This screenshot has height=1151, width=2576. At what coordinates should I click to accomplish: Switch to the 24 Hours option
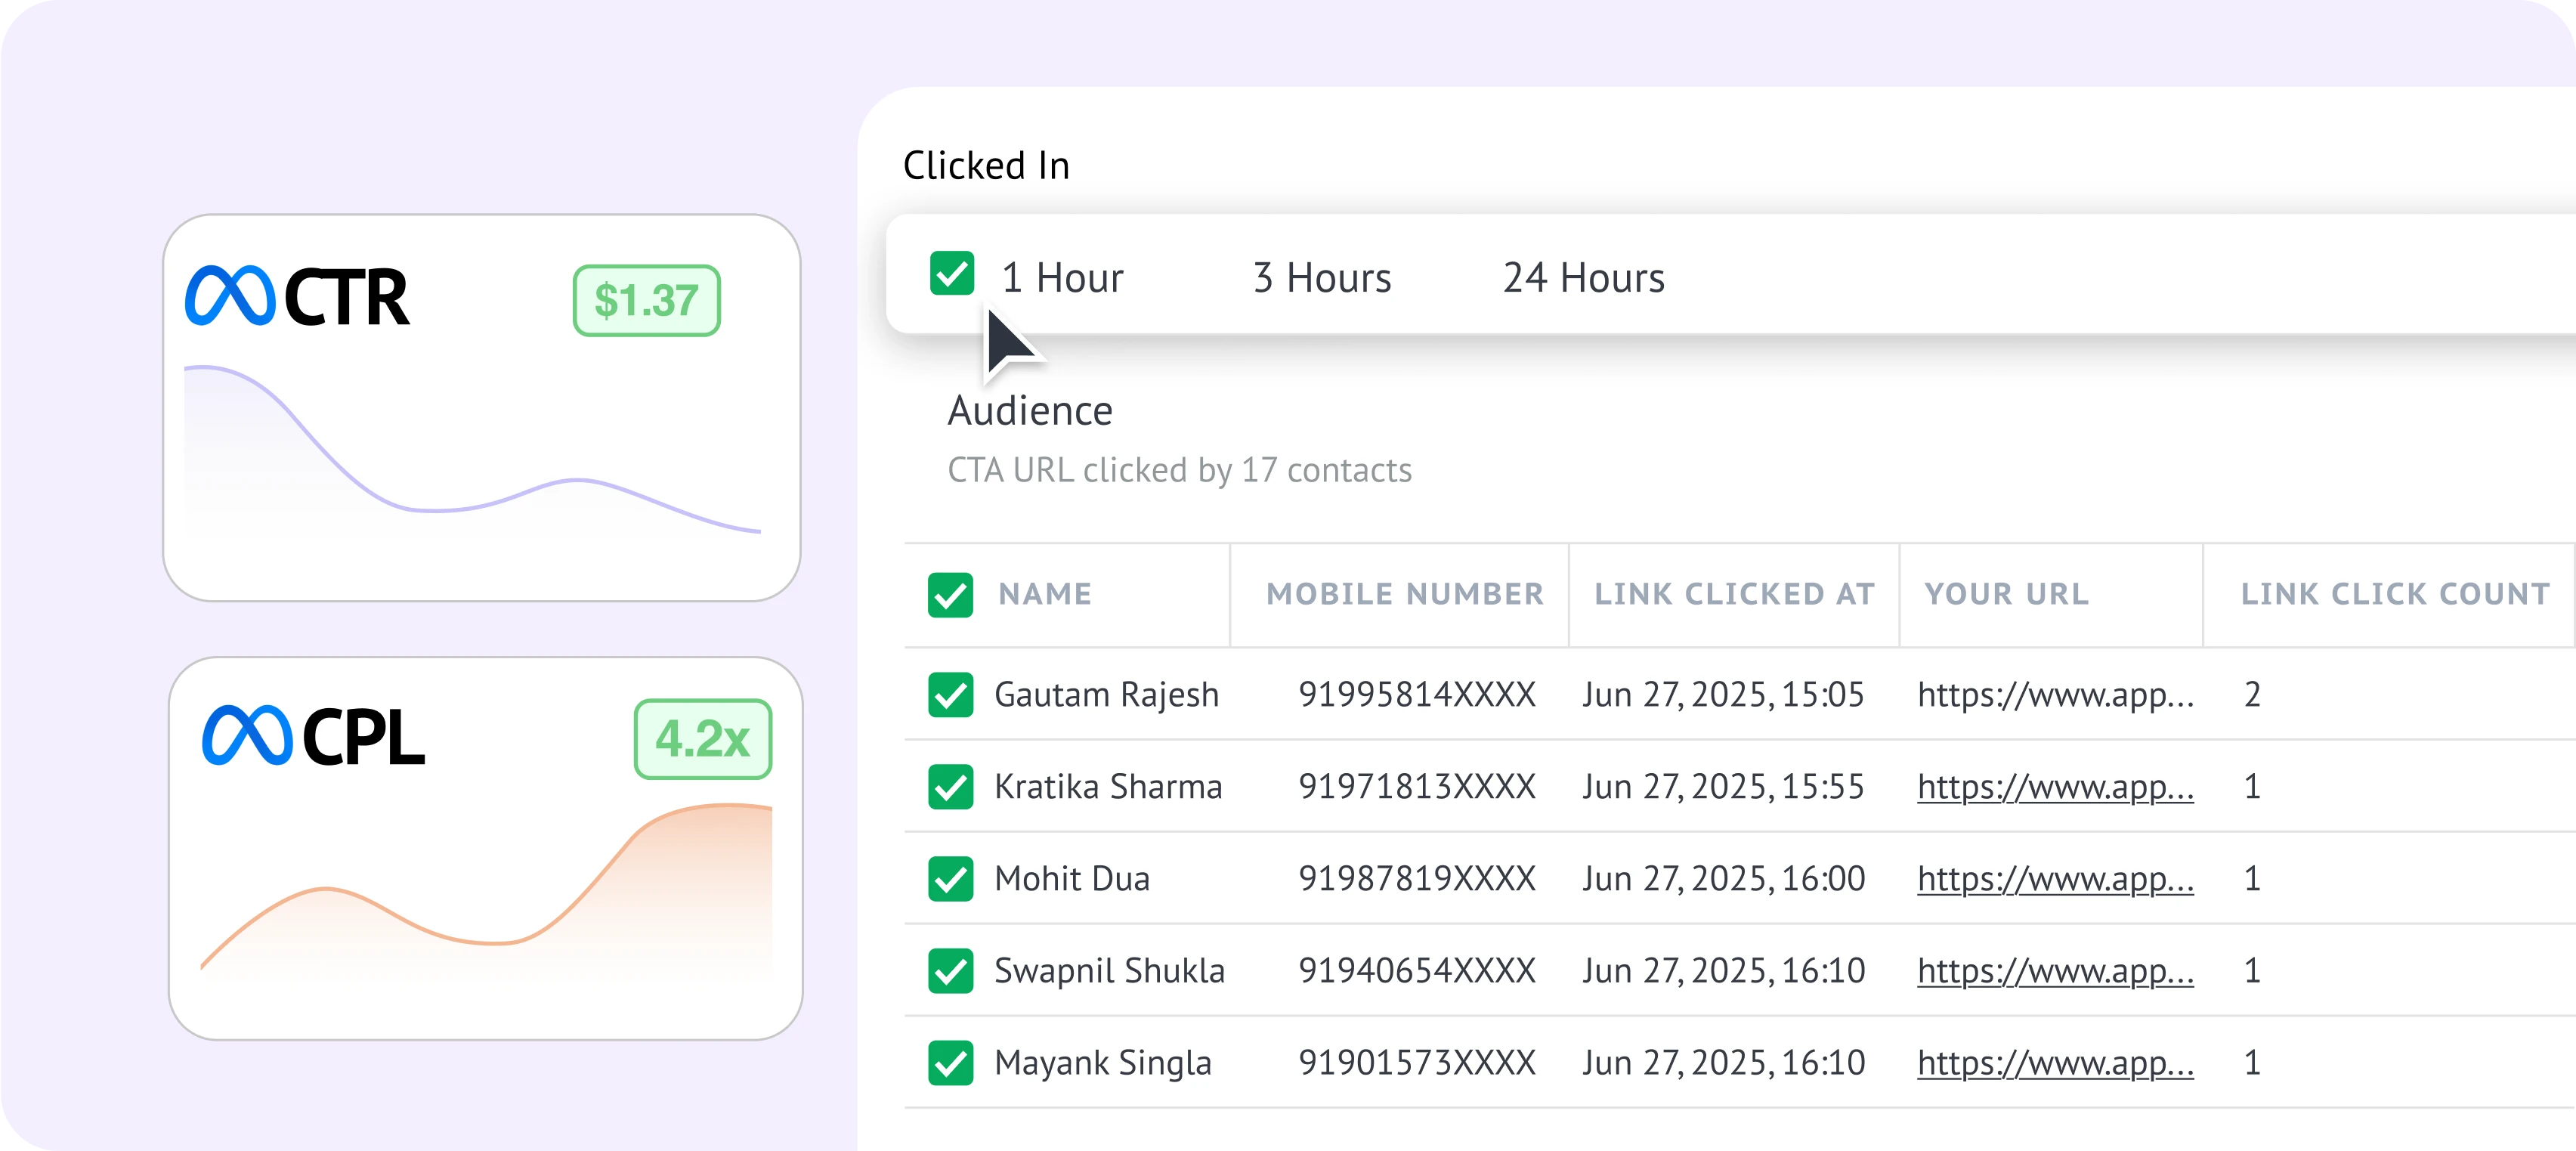(1583, 278)
